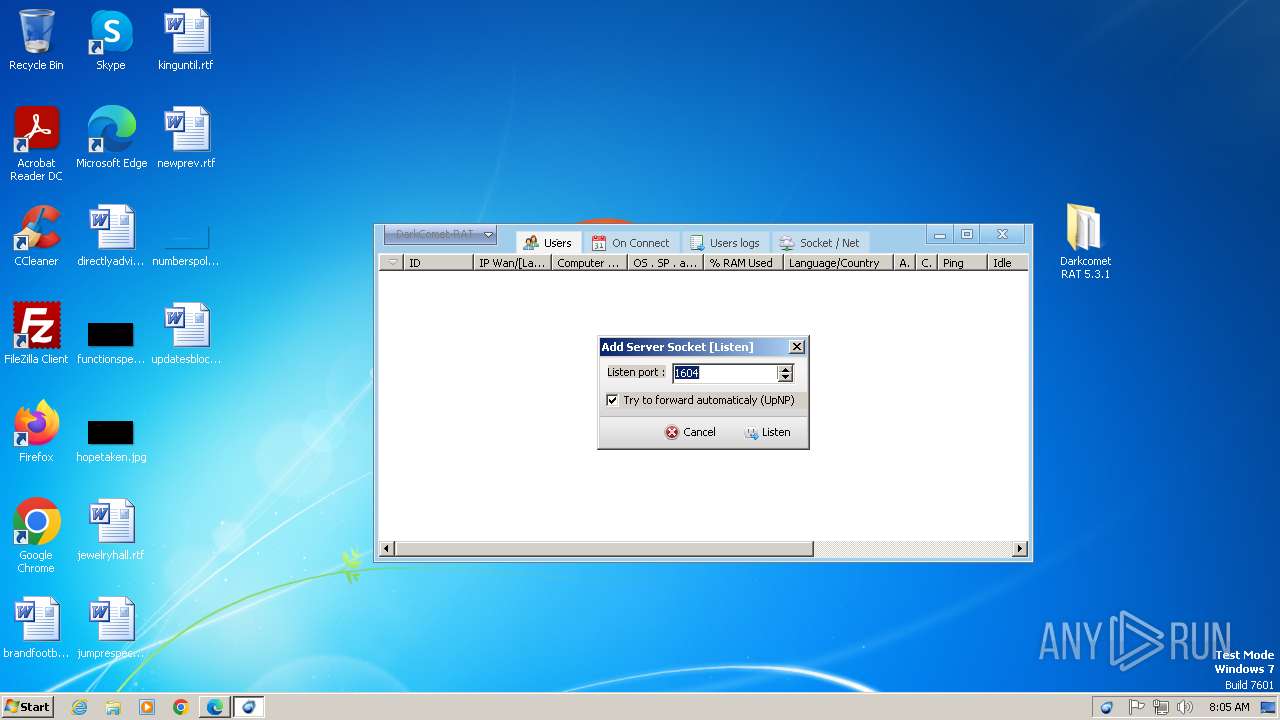Open Edge from the taskbar
The image size is (1280, 720).
click(215, 707)
